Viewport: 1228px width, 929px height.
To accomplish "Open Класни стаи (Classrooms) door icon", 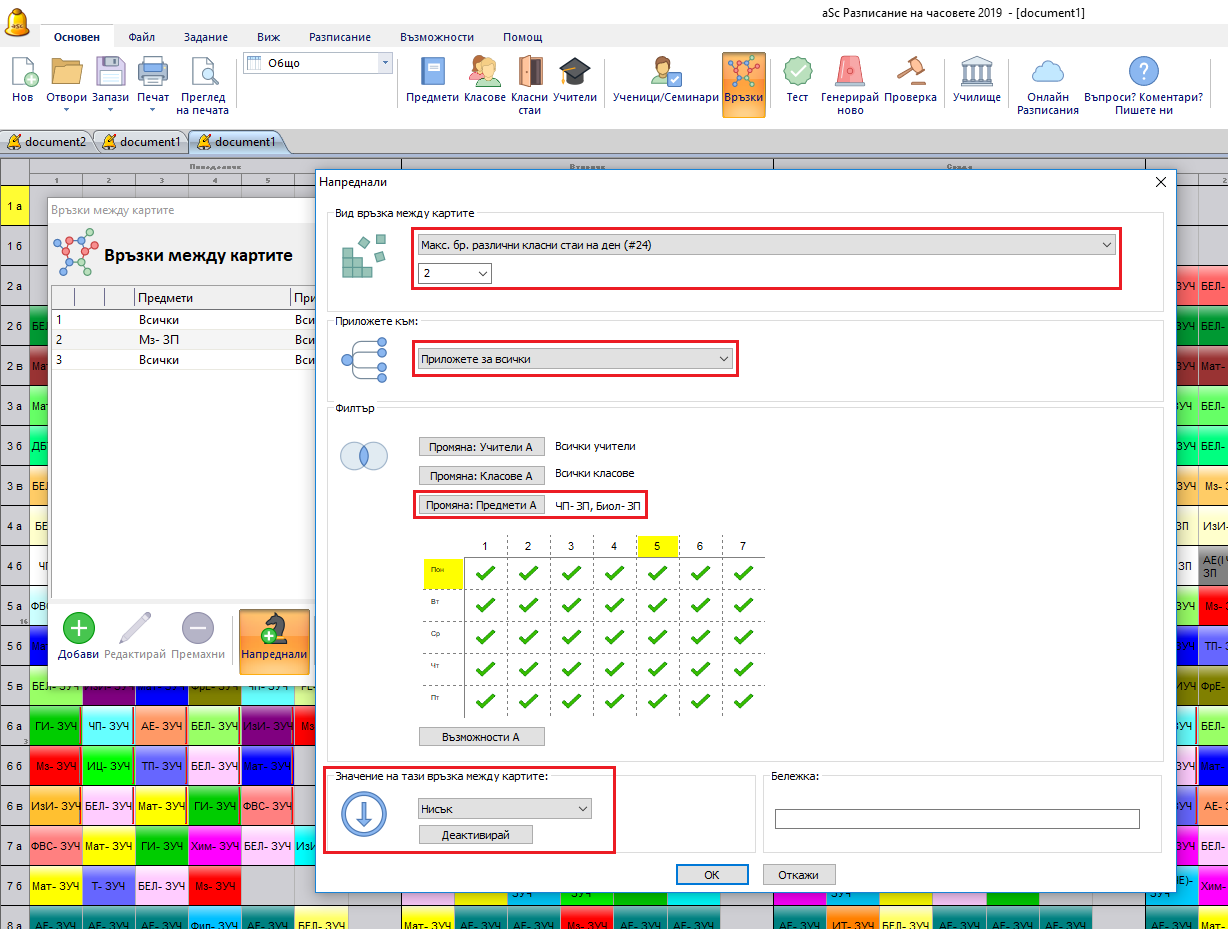I will (x=529, y=79).
